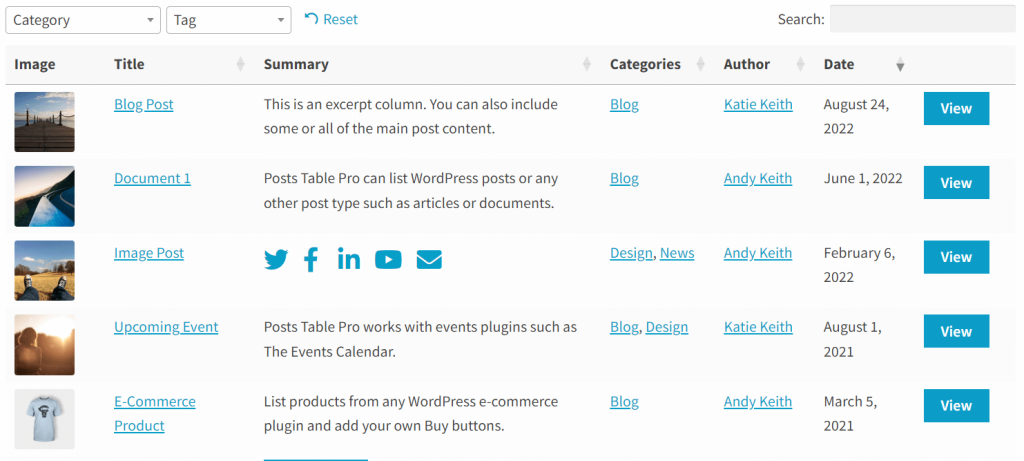Click the Categories column header text
1024x461 pixels.
click(x=645, y=64)
